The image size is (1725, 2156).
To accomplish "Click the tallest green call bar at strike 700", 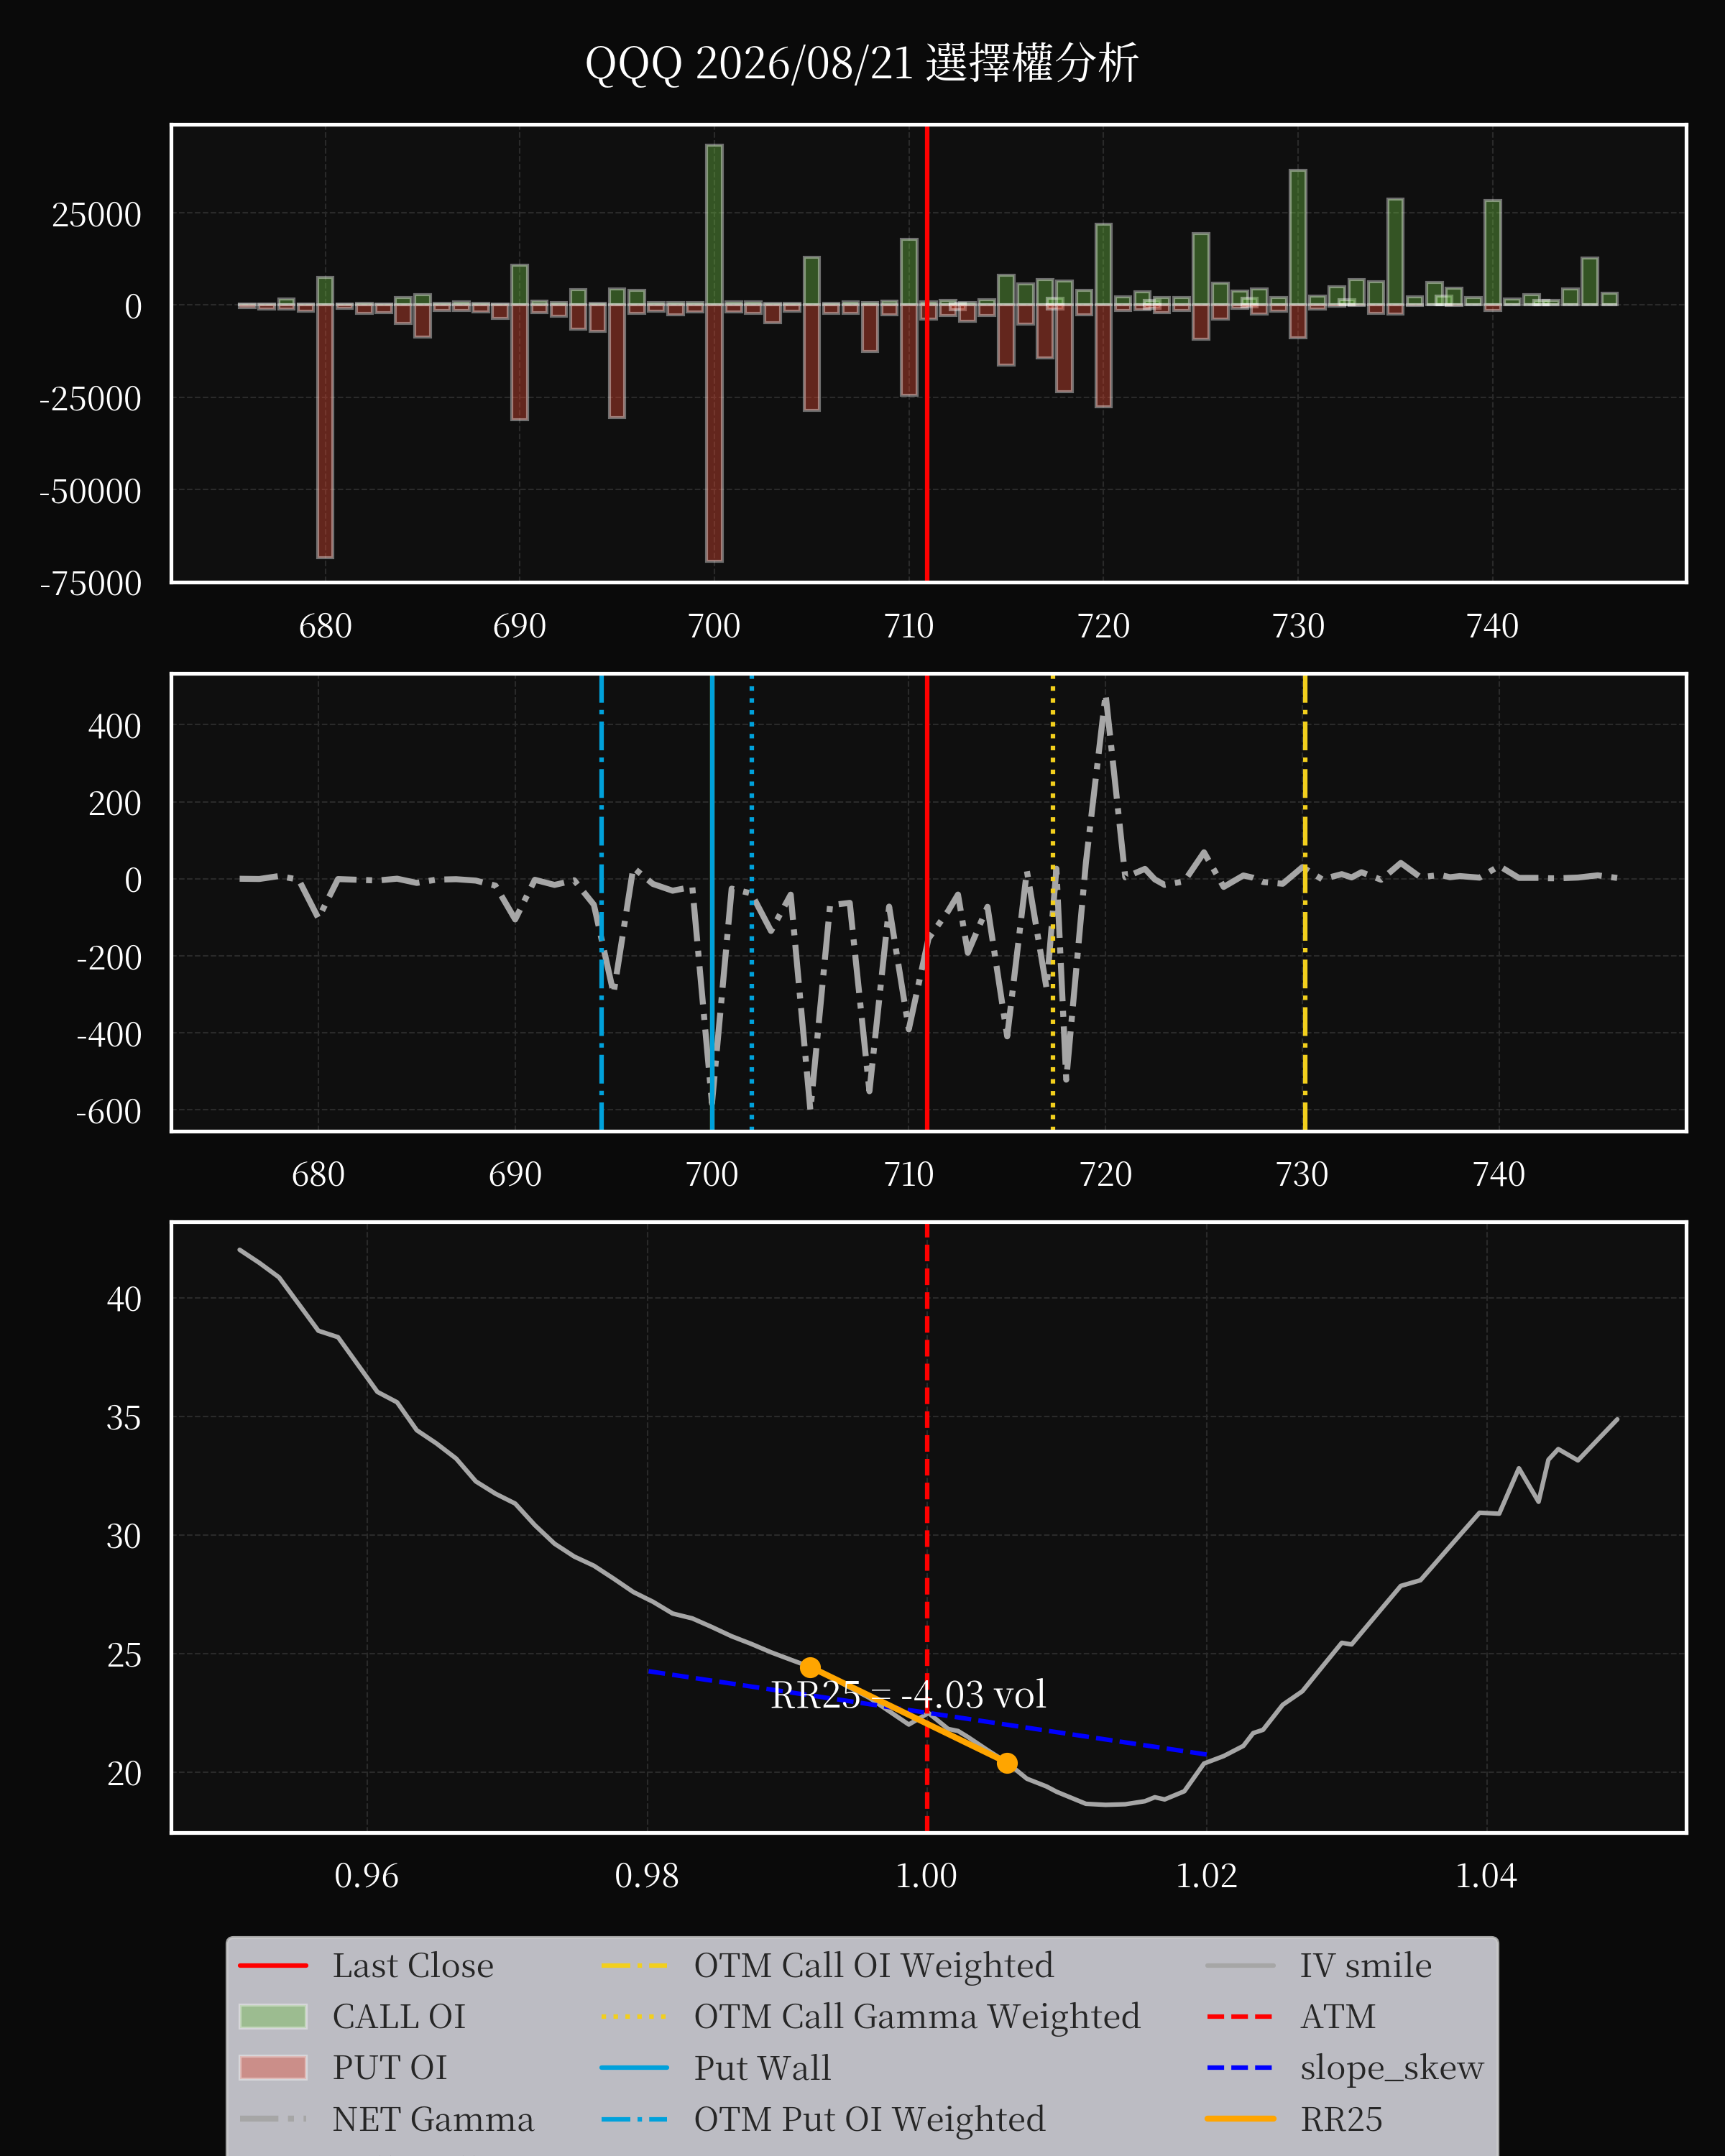I will tap(714, 225).
